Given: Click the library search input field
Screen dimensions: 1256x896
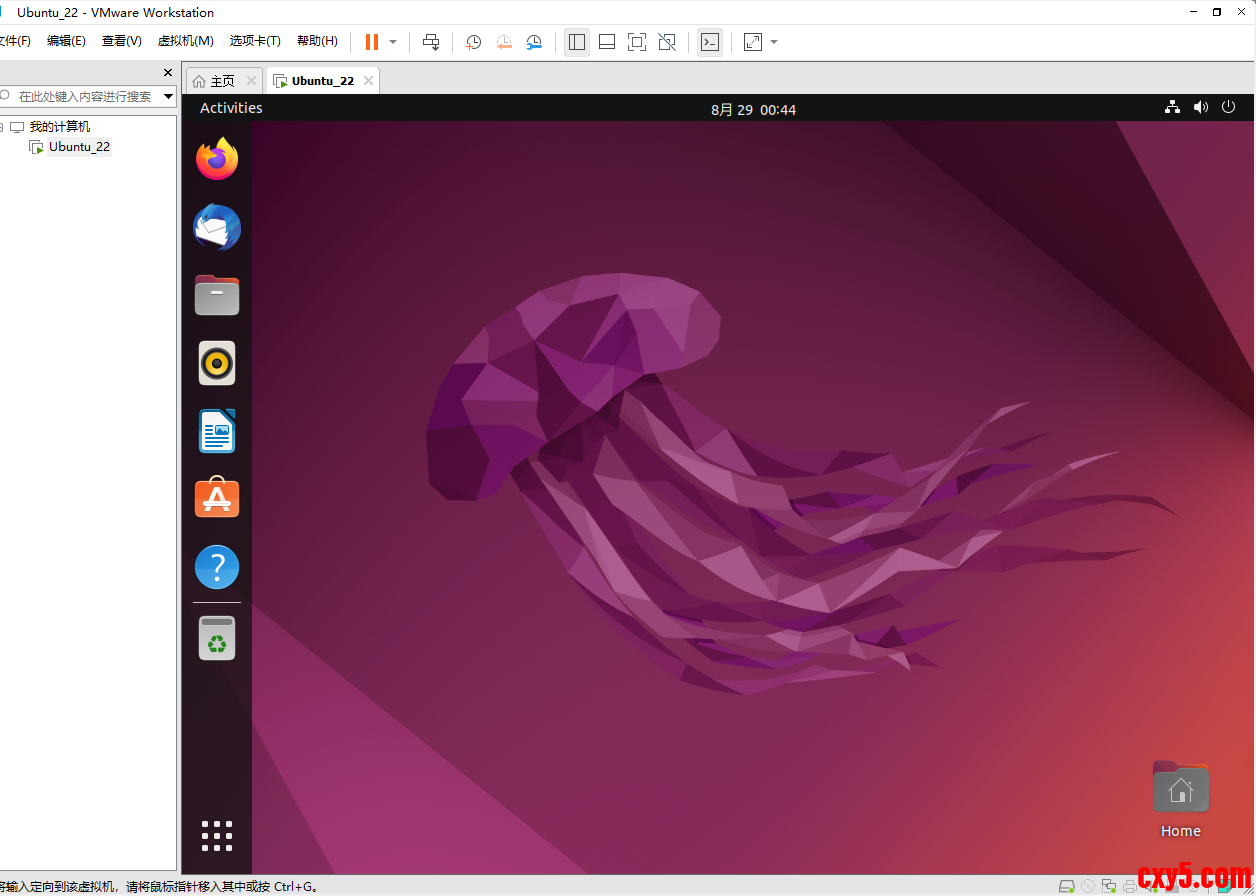Looking at the screenshot, I should 85,97.
